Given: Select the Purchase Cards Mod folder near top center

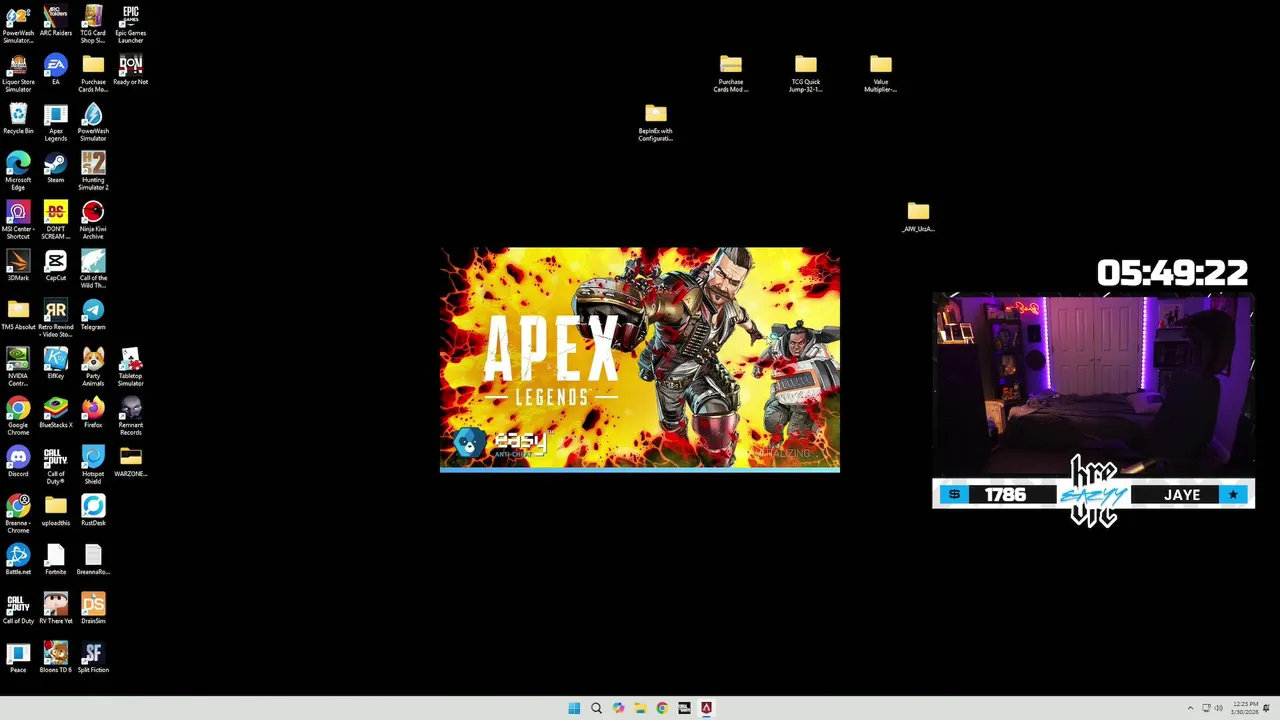Looking at the screenshot, I should (731, 74).
